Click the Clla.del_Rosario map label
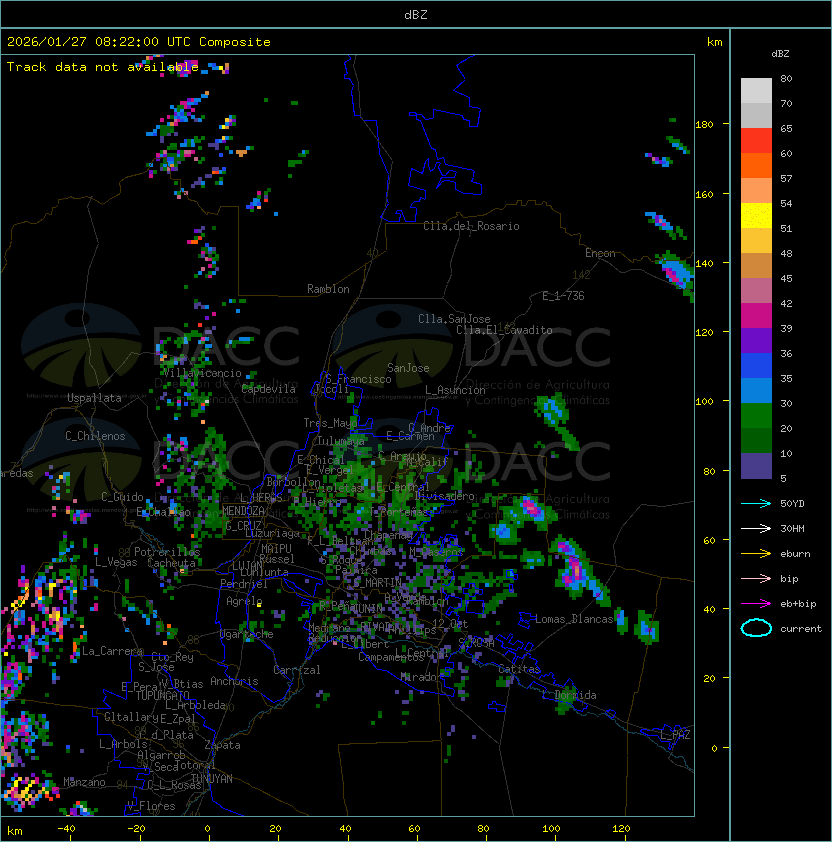The image size is (832, 842). (x=471, y=226)
